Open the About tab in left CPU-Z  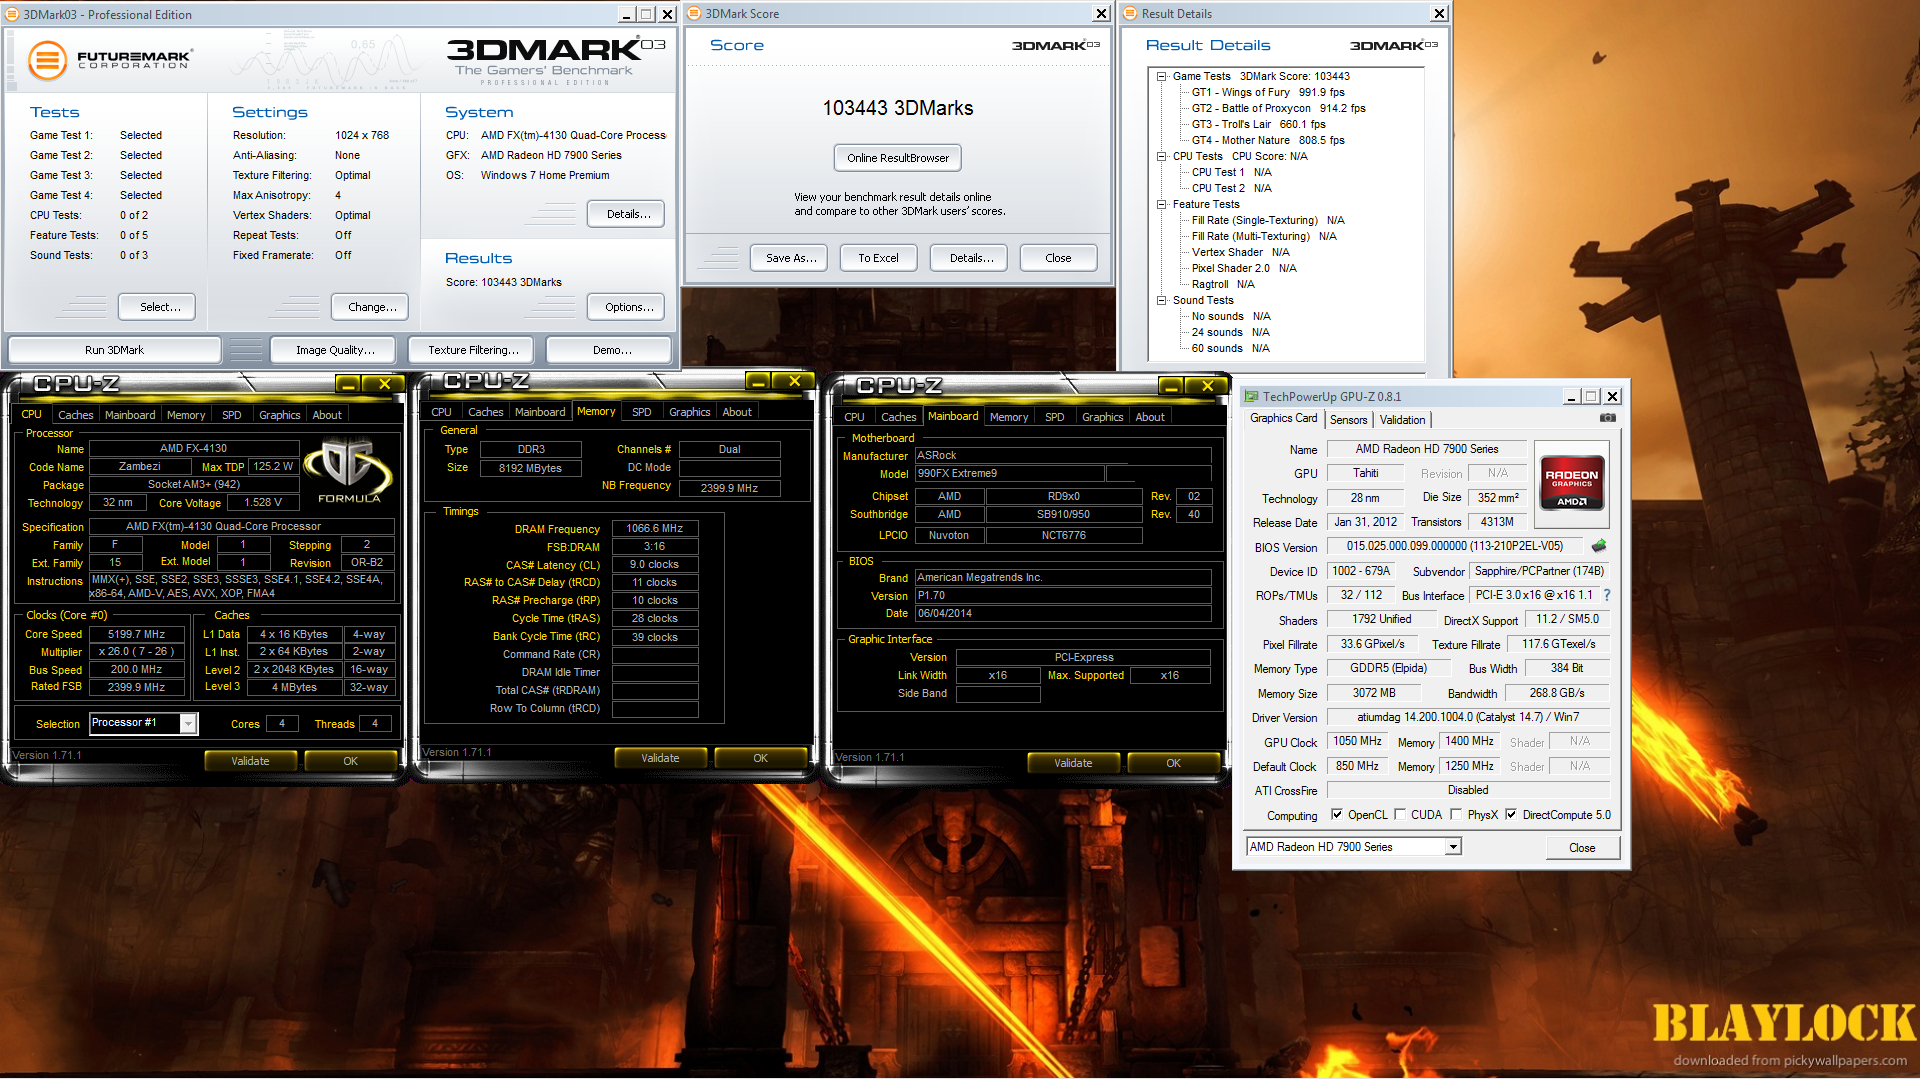click(327, 415)
